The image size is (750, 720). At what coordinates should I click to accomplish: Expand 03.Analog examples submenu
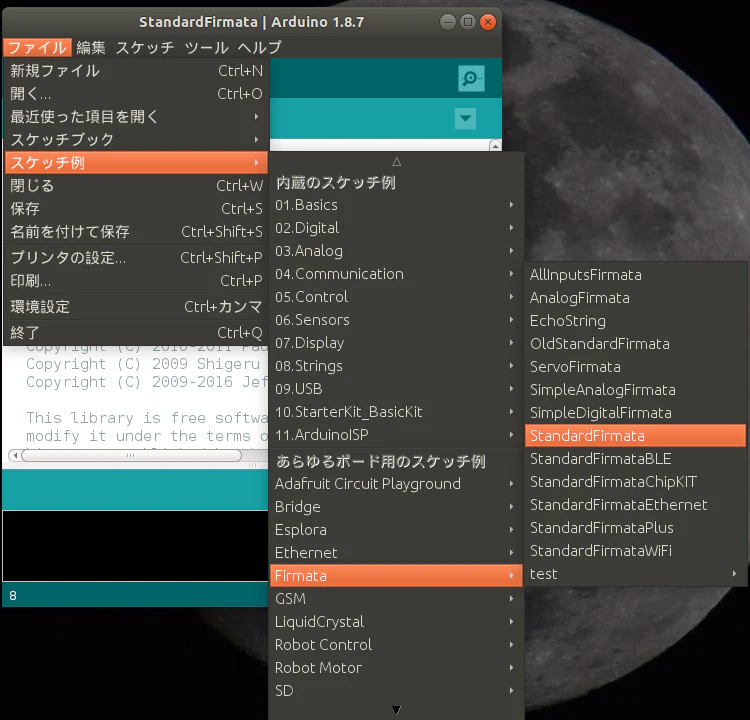396,251
